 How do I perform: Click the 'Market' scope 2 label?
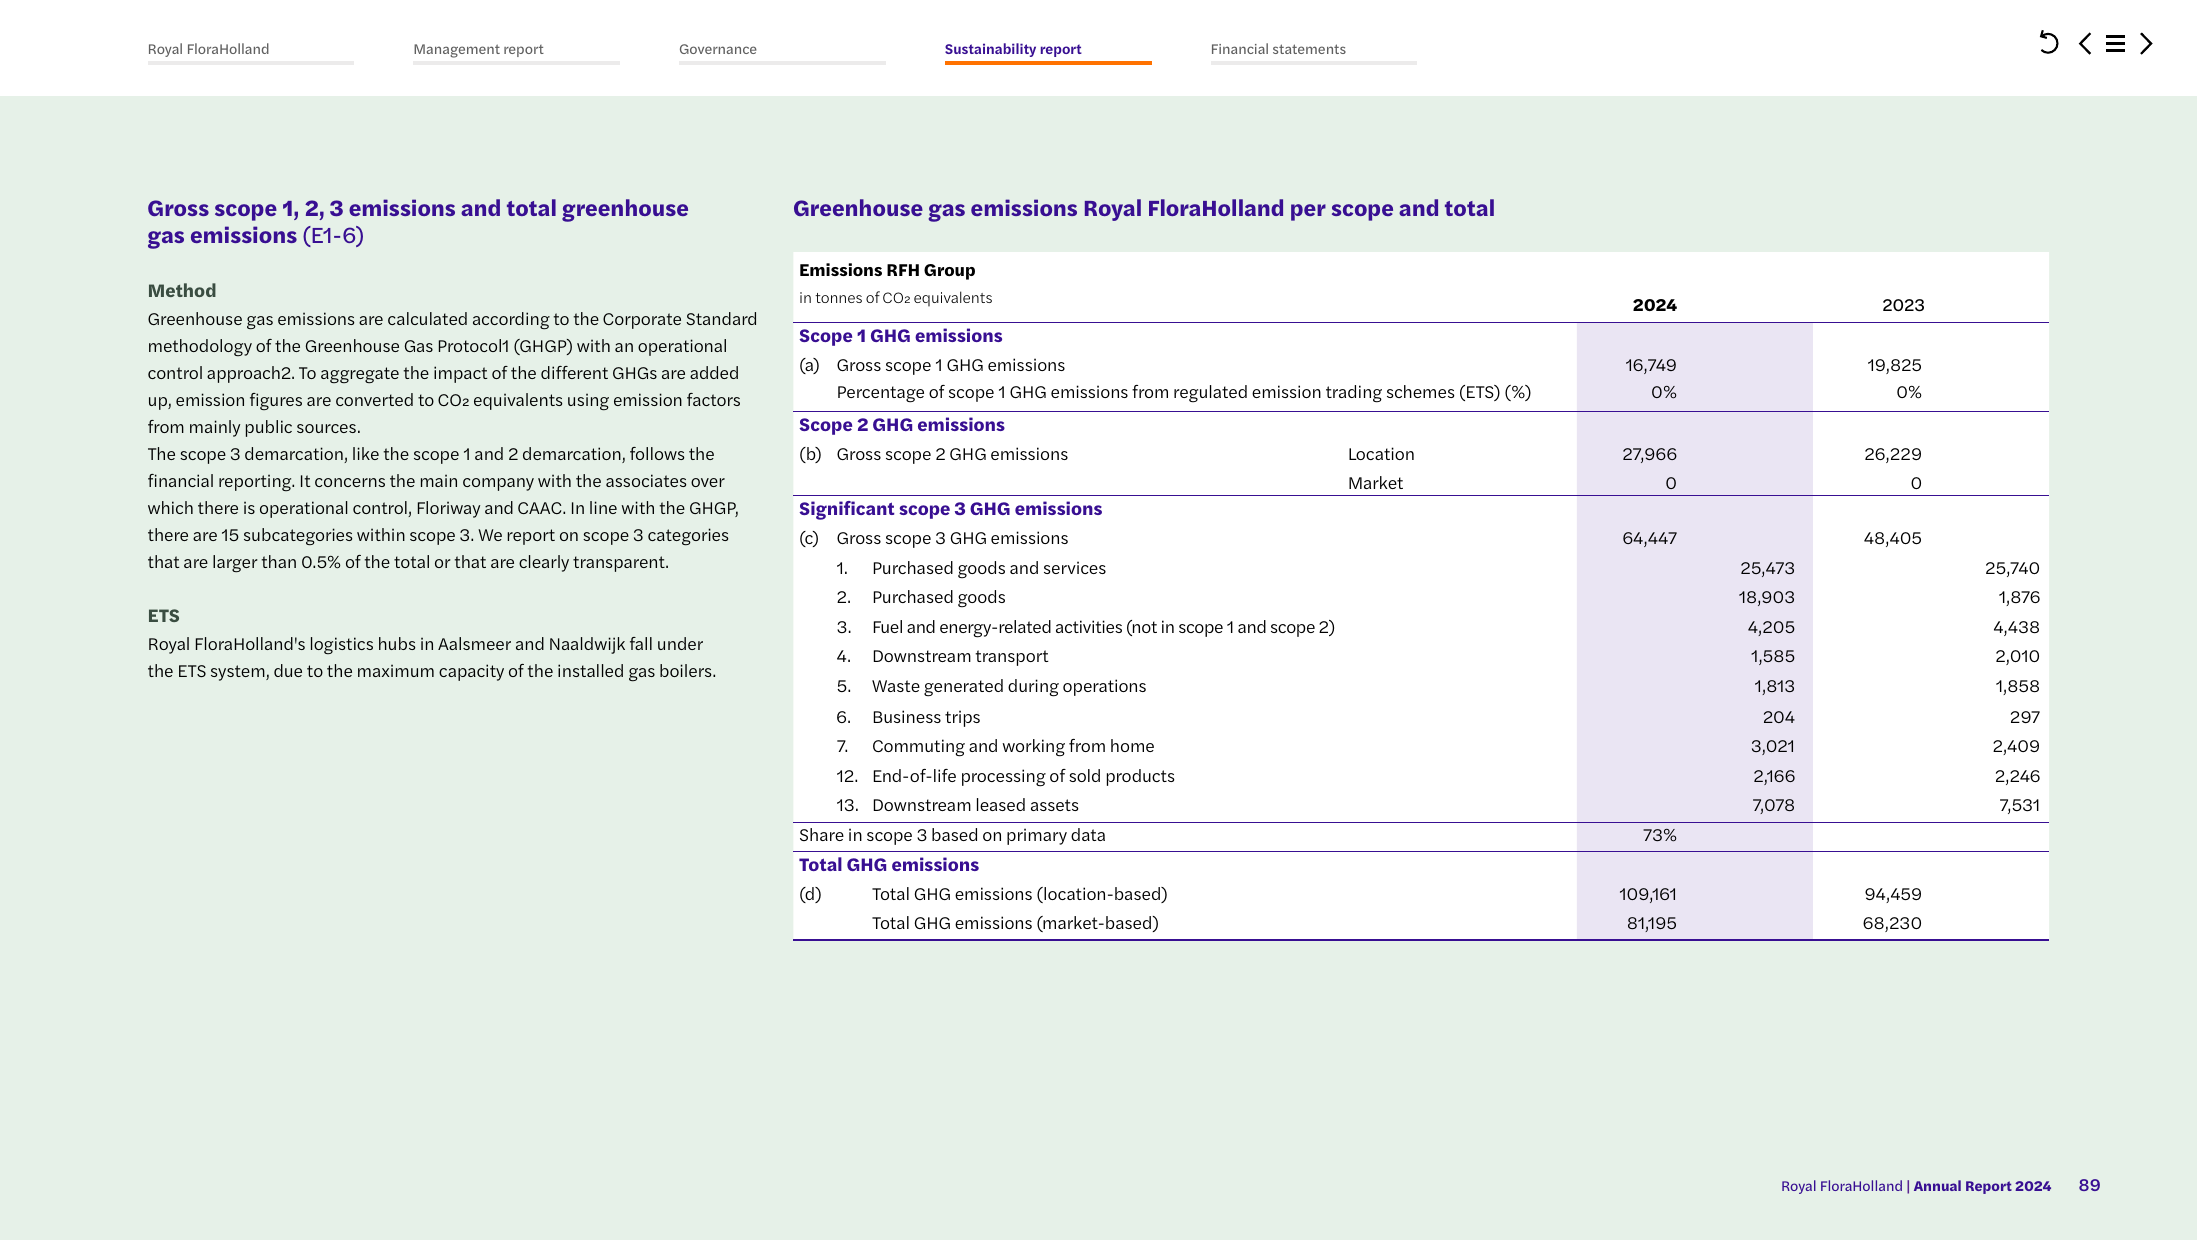click(1374, 483)
